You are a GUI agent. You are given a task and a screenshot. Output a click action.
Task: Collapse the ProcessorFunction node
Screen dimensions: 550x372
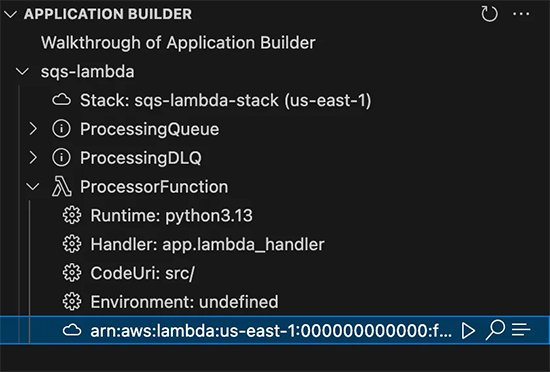point(33,187)
